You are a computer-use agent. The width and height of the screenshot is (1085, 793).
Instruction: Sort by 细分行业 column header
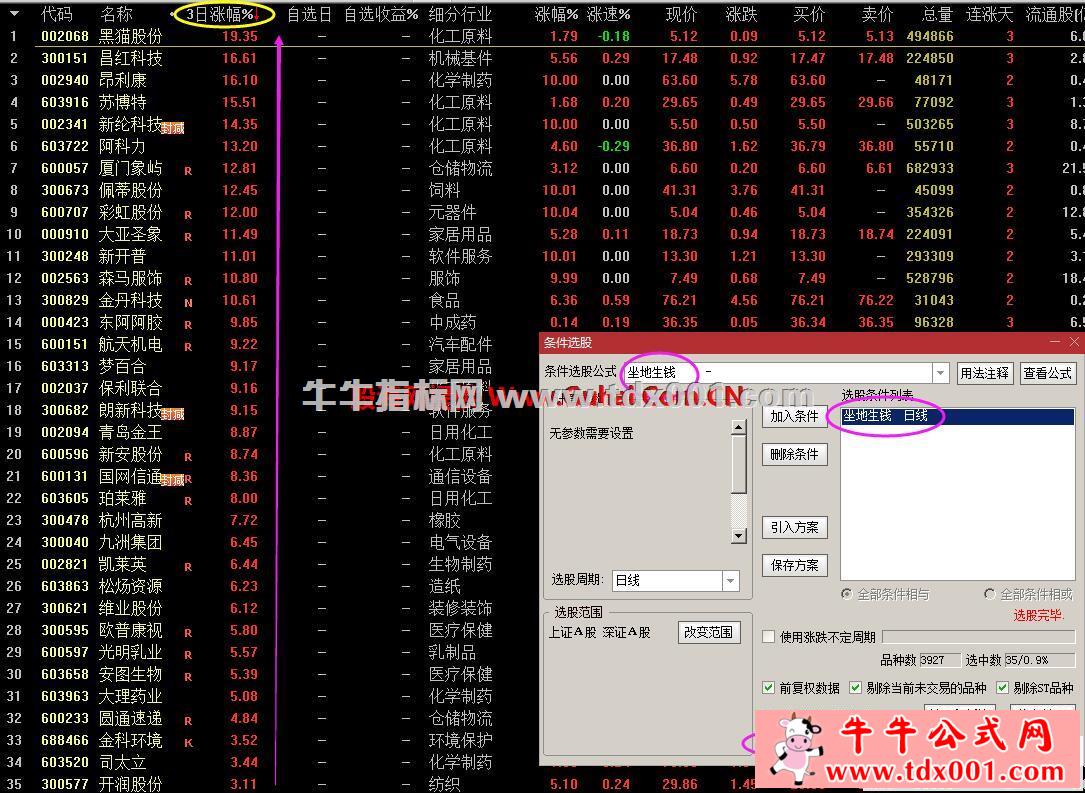[460, 14]
